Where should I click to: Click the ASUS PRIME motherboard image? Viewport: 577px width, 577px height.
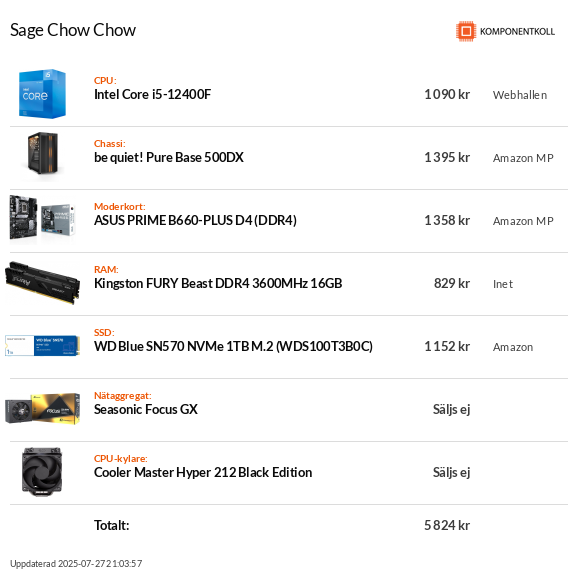[x=42, y=219]
